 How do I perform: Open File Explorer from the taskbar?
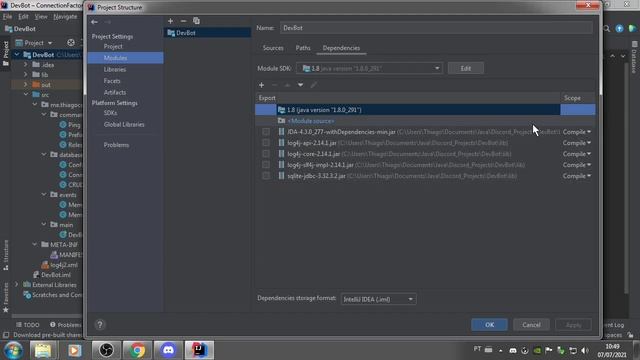(x=43, y=350)
